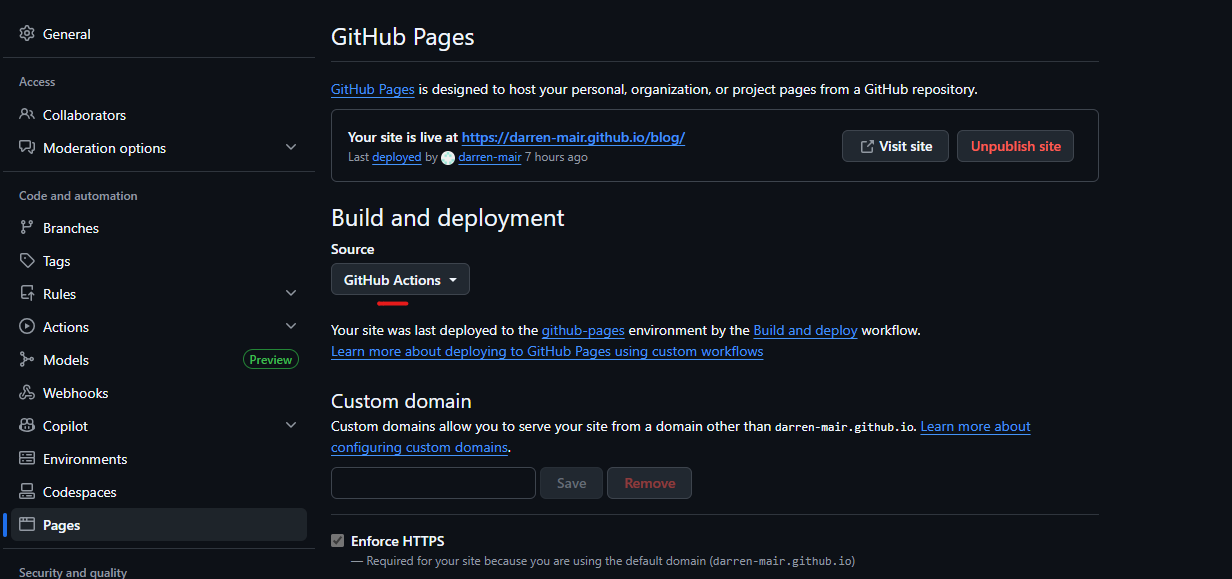Open the GitHub Pages documentation link

[x=373, y=89]
